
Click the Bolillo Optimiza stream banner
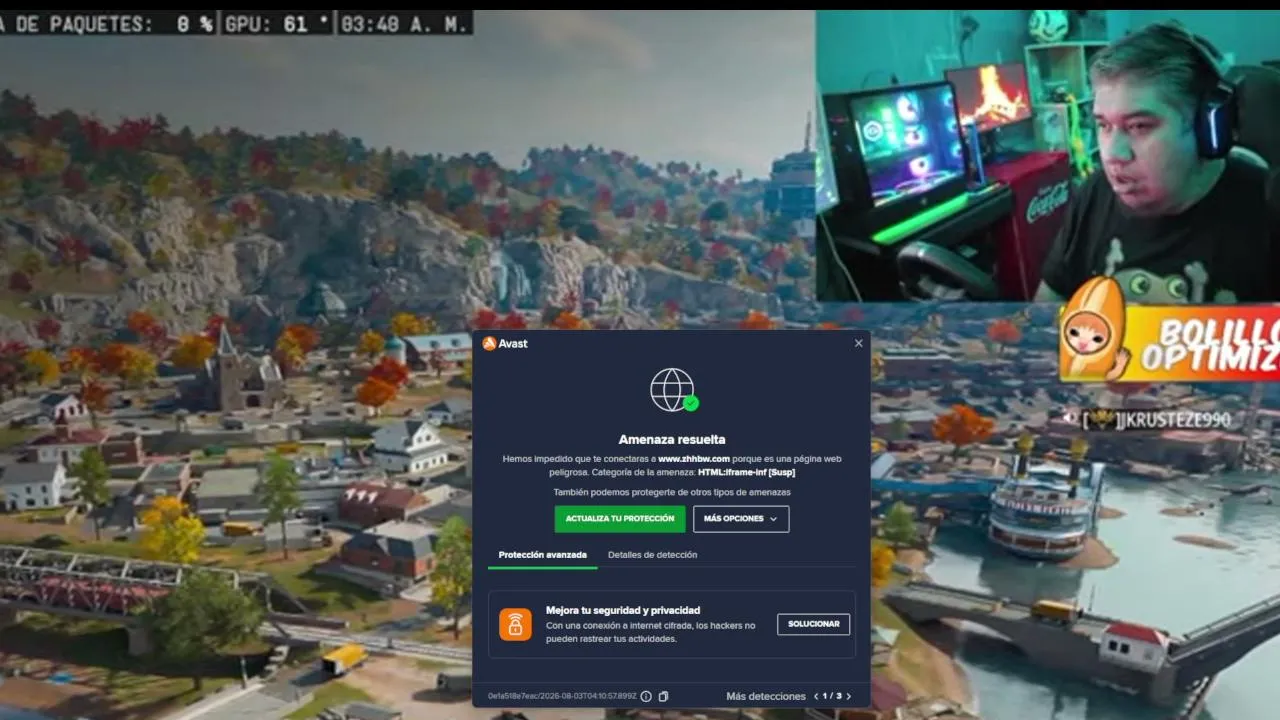pos(1170,331)
